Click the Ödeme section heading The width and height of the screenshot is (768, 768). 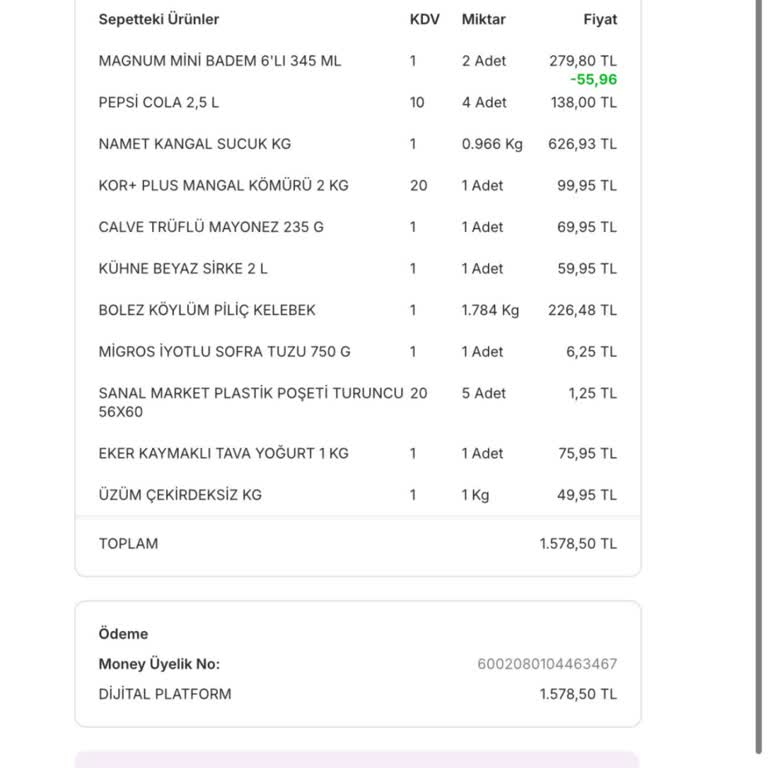(123, 634)
